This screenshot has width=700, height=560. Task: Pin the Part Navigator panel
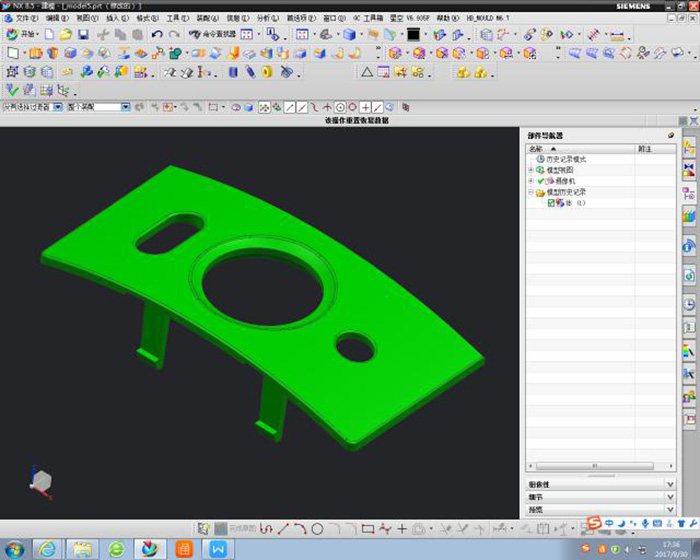point(671,135)
